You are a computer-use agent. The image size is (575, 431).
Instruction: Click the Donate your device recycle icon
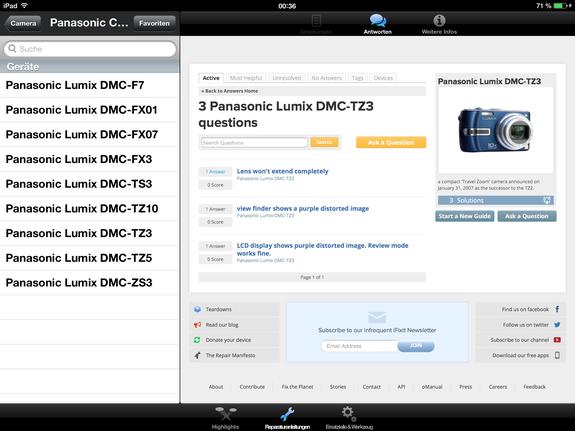tap(197, 340)
